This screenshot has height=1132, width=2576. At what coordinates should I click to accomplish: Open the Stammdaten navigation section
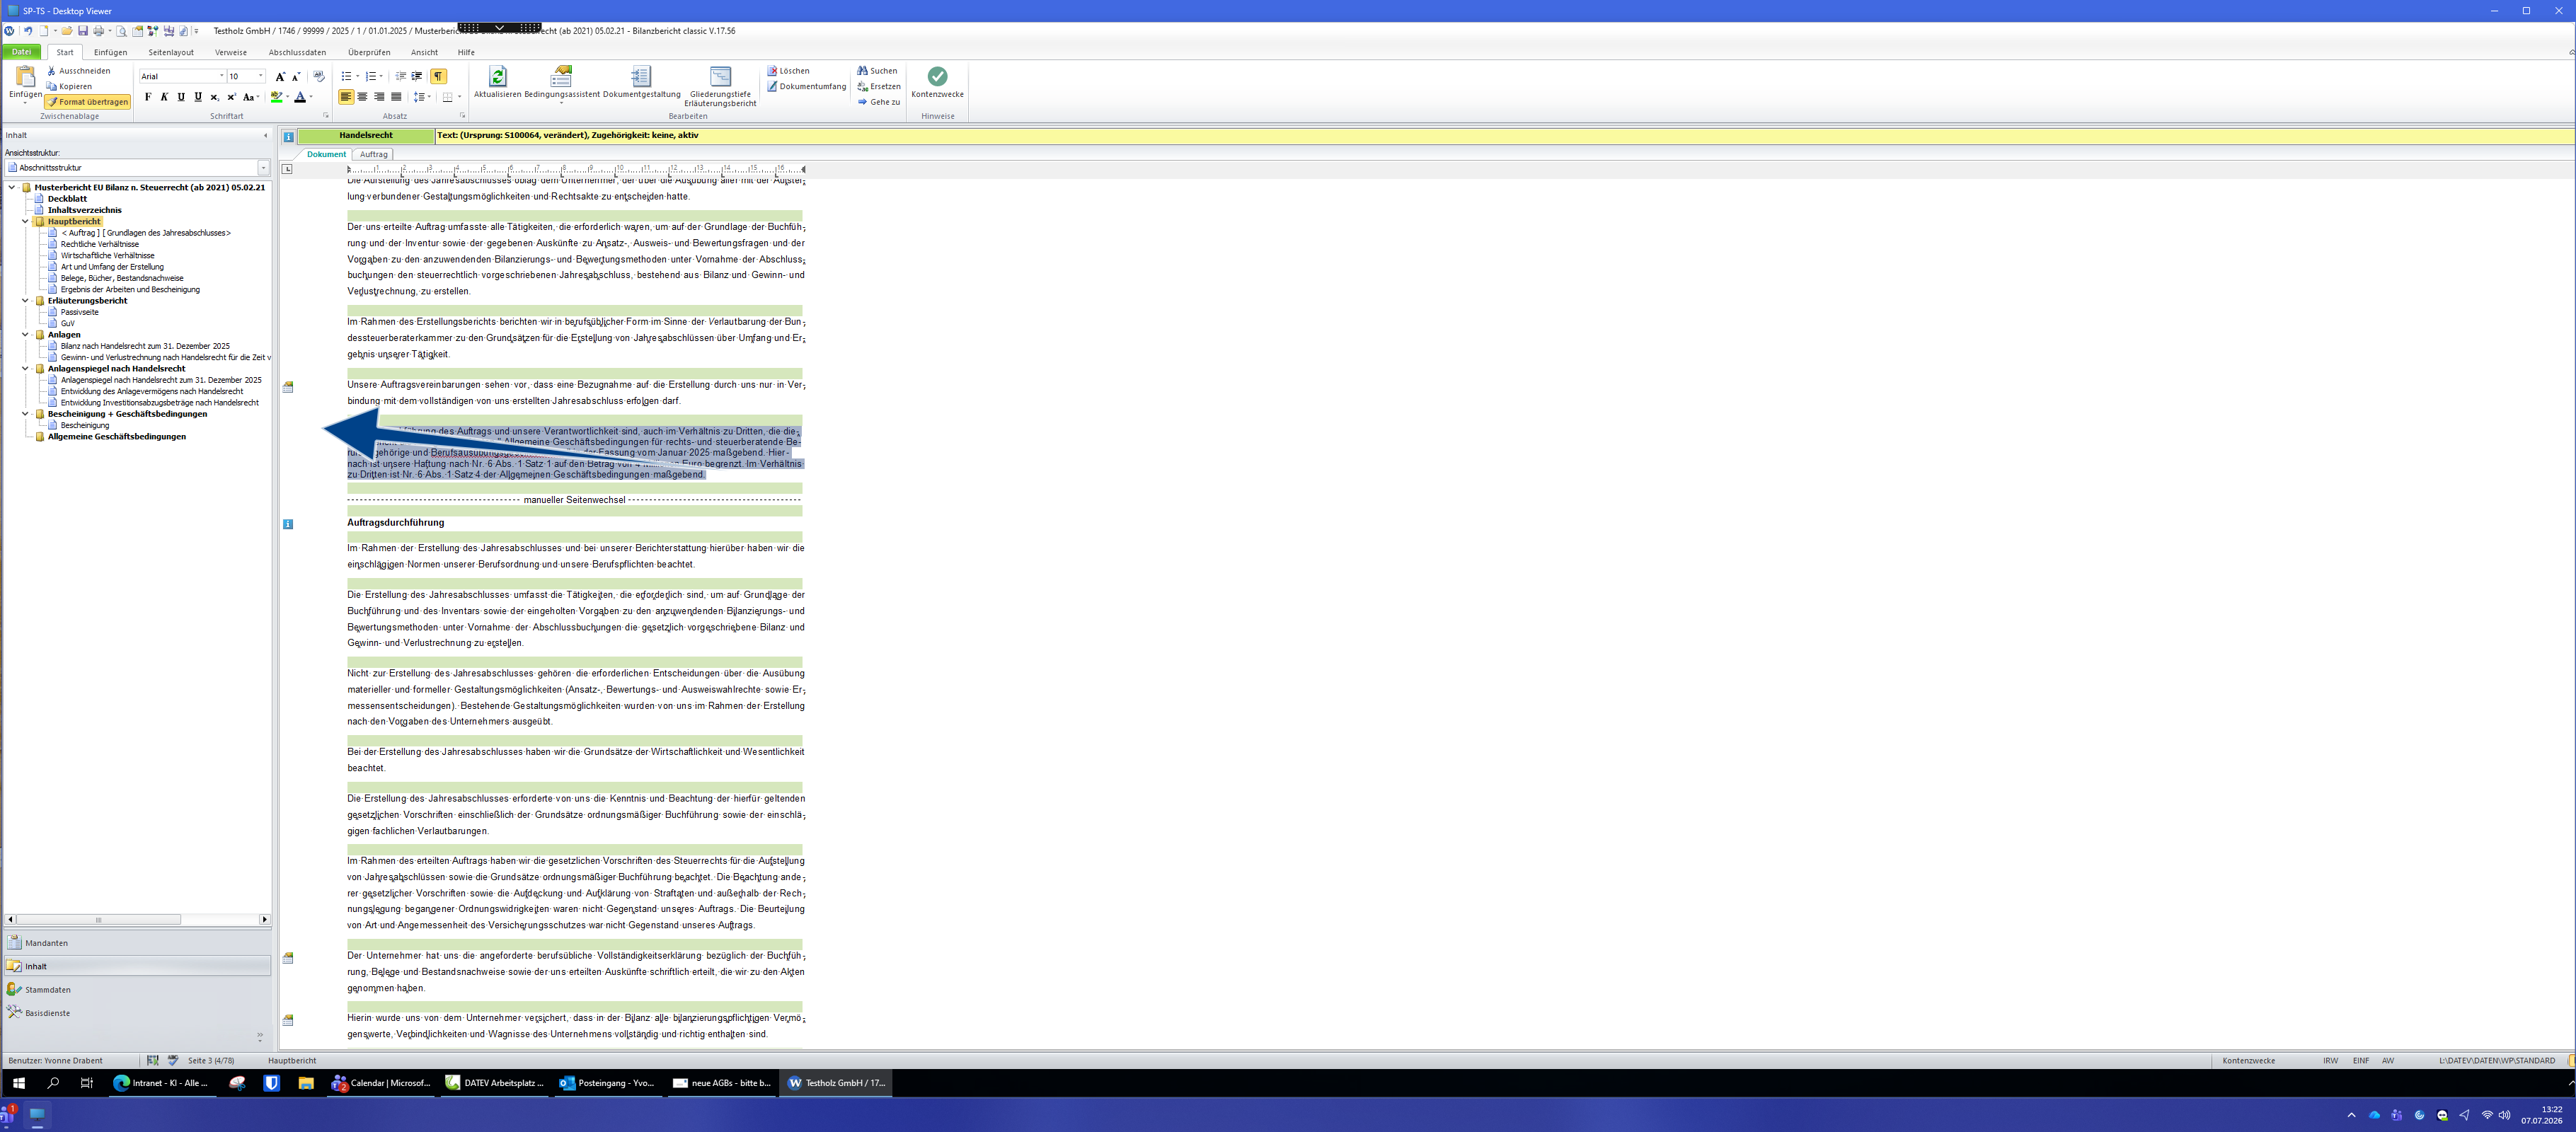(138, 990)
